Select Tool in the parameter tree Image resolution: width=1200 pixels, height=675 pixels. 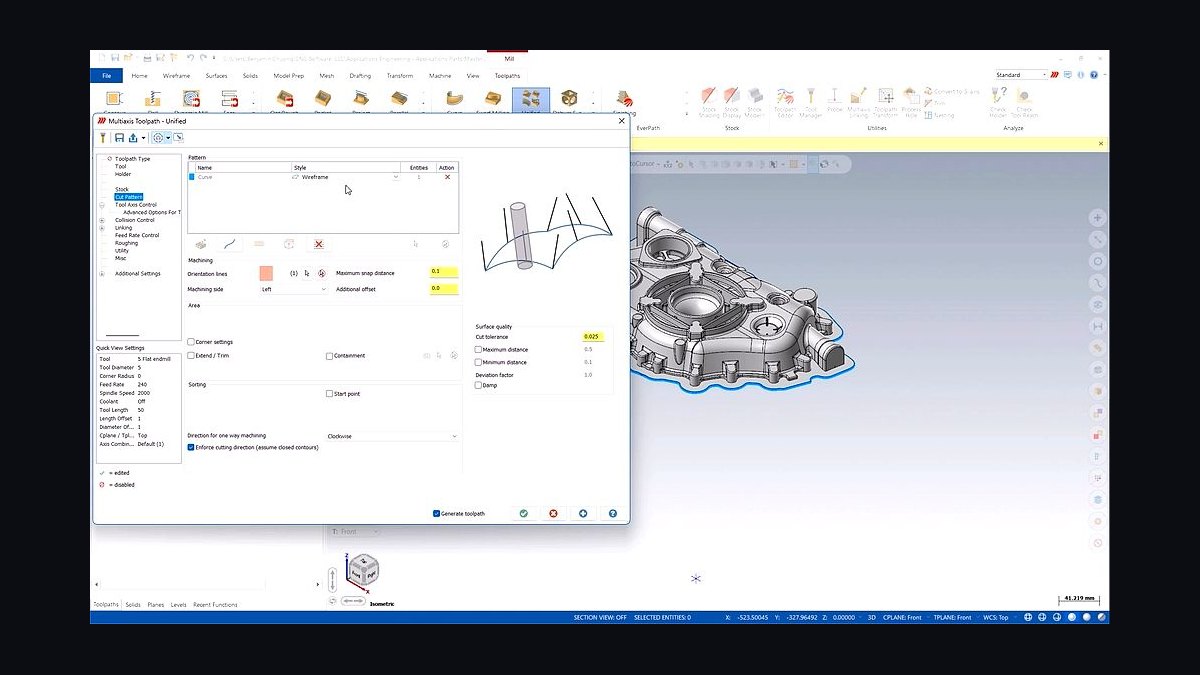click(121, 166)
